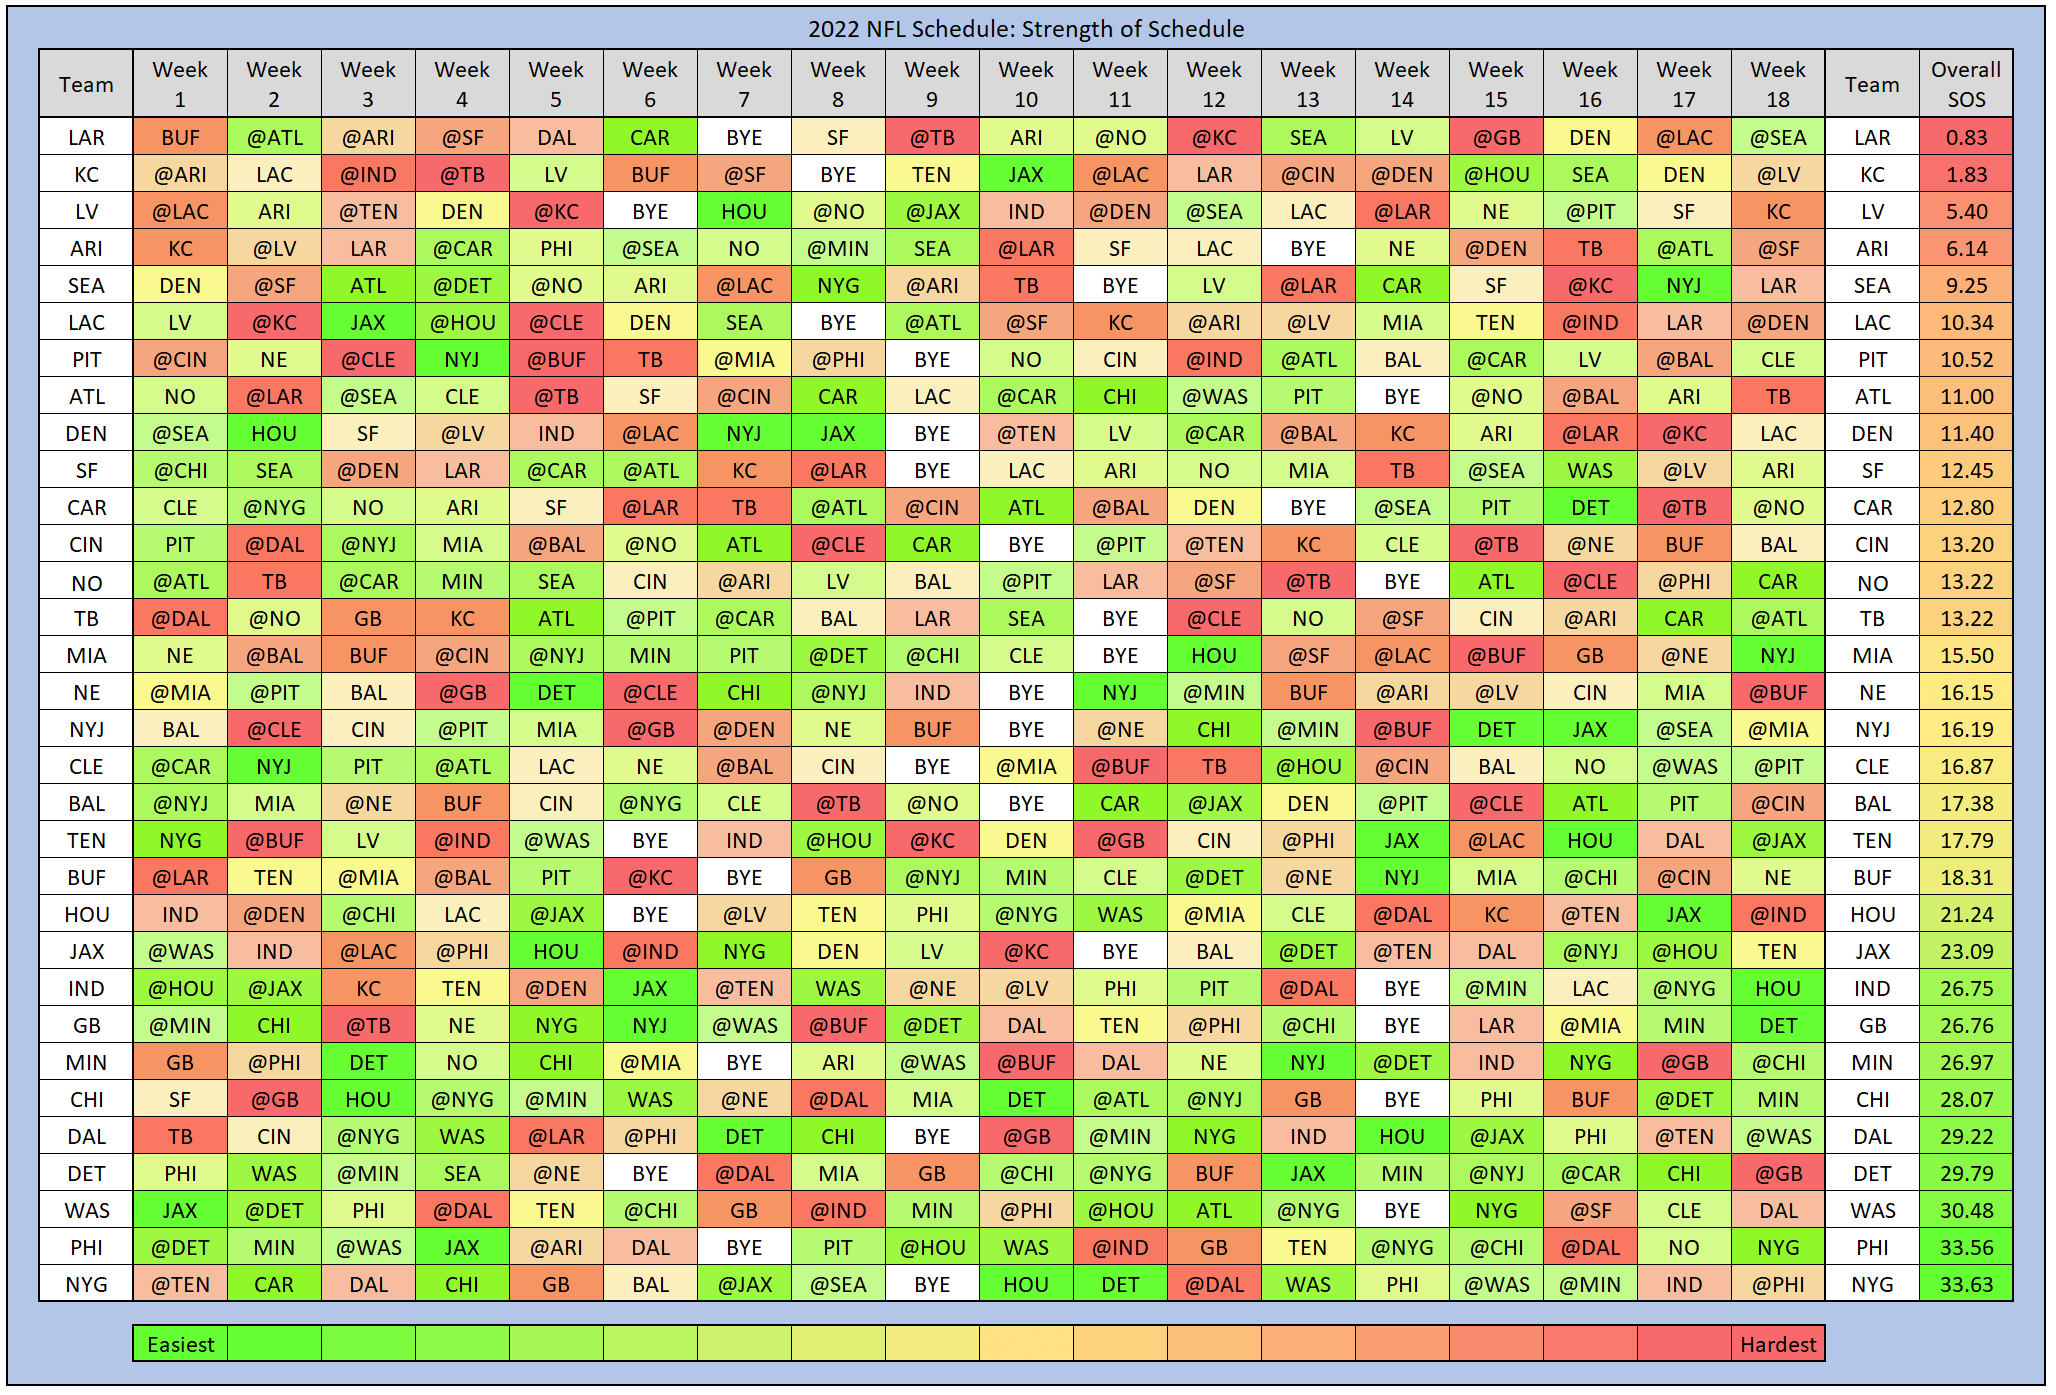2056x1395 pixels.
Task: Select NYJ Week 15 cell DET
Action: (x=1496, y=729)
